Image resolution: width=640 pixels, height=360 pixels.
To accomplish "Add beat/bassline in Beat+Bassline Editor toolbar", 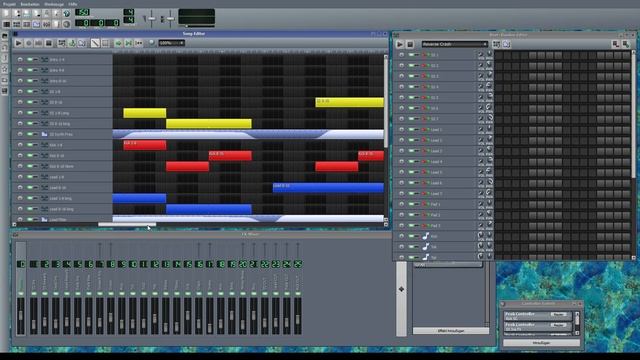I will click(496, 44).
